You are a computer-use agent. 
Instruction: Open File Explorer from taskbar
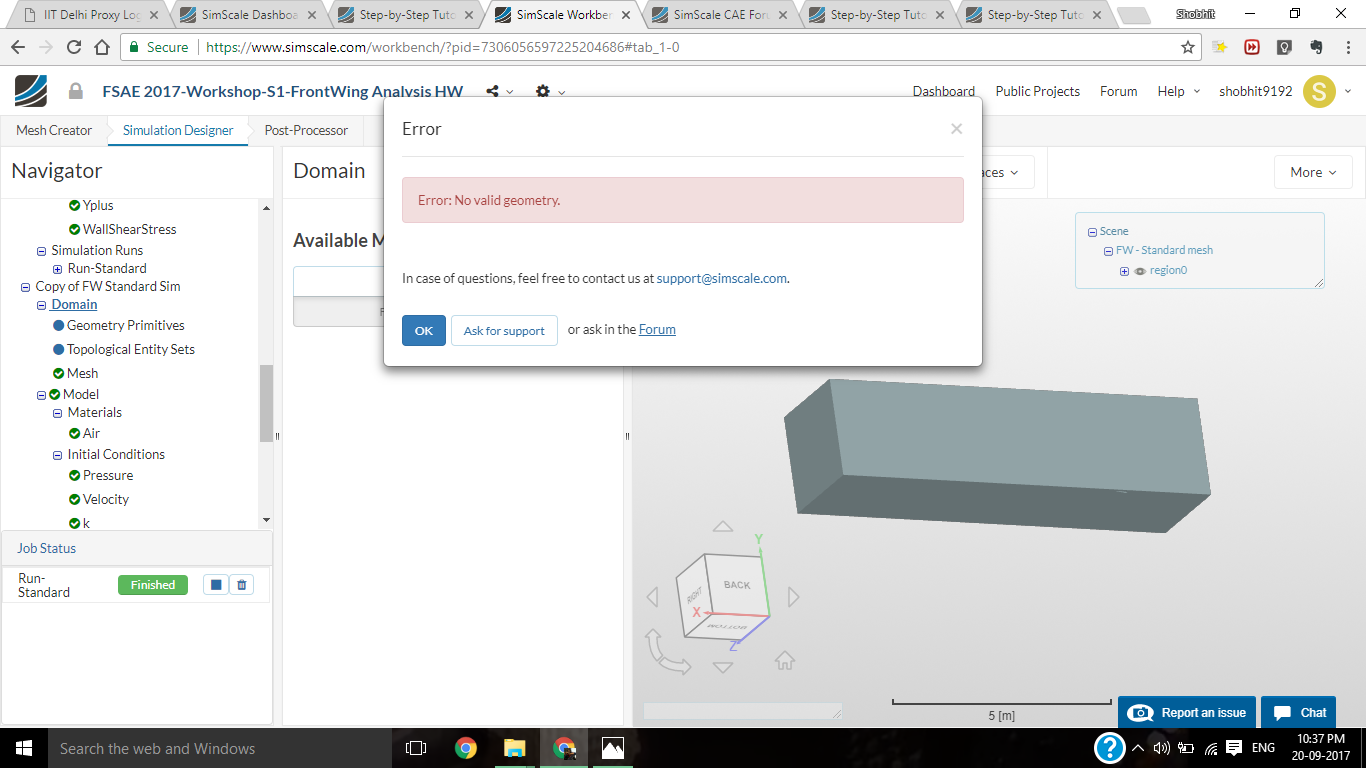pos(514,748)
